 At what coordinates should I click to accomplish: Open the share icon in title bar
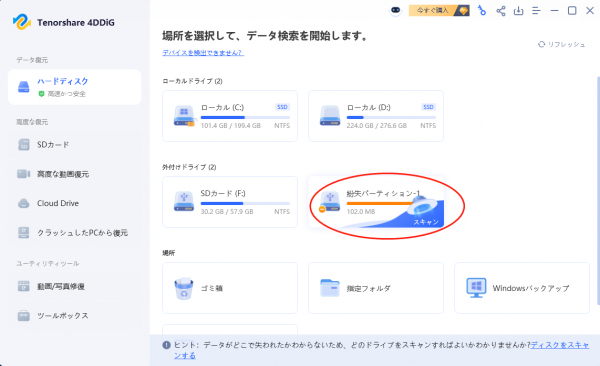click(x=501, y=11)
